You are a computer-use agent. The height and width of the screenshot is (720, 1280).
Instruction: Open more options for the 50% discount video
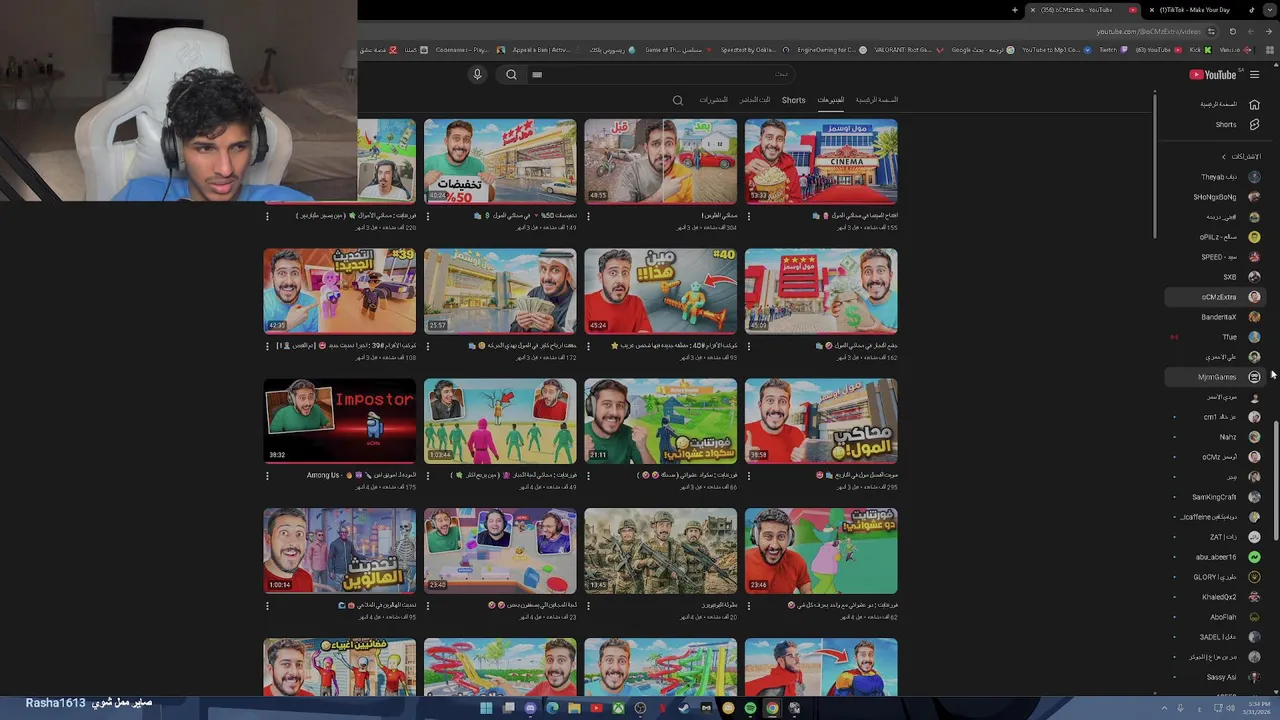point(428,216)
